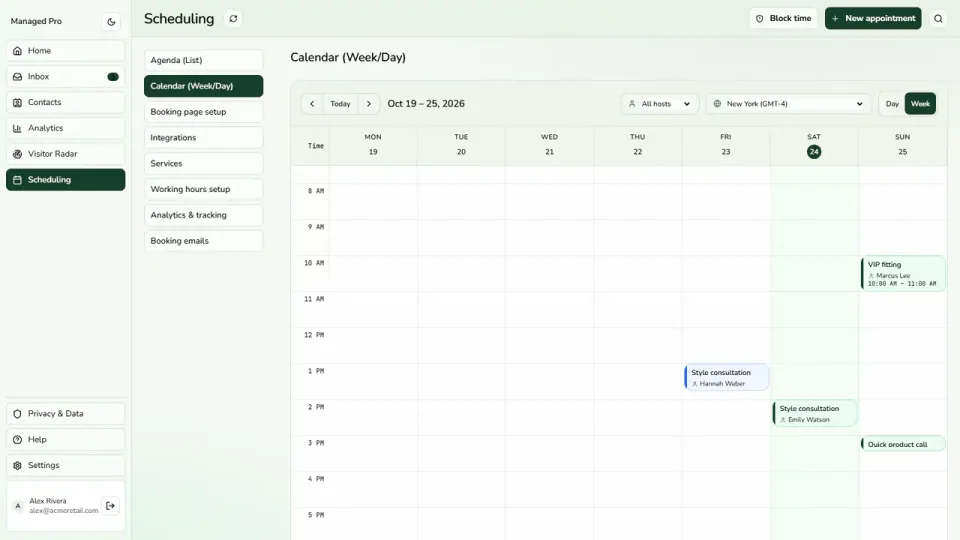Click the 12 PM time label
This screenshot has width=960, height=540.
tap(314, 335)
